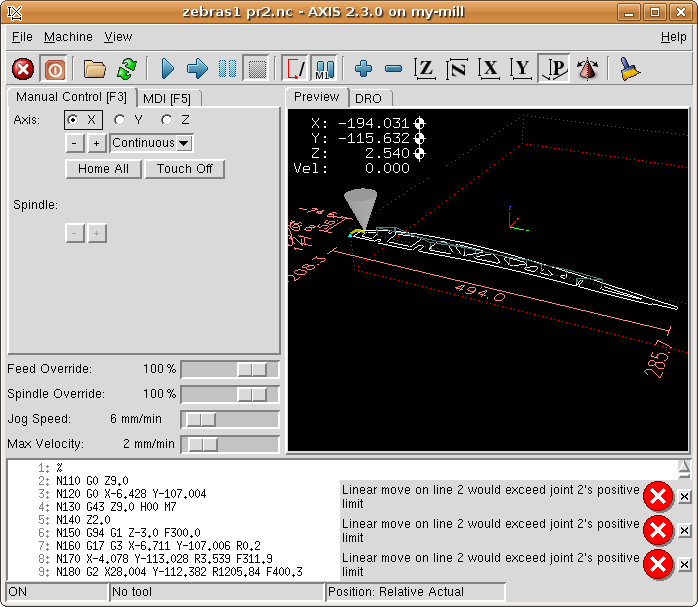The image size is (698, 607).
Task: Toggle machine power button
Action: point(54,69)
